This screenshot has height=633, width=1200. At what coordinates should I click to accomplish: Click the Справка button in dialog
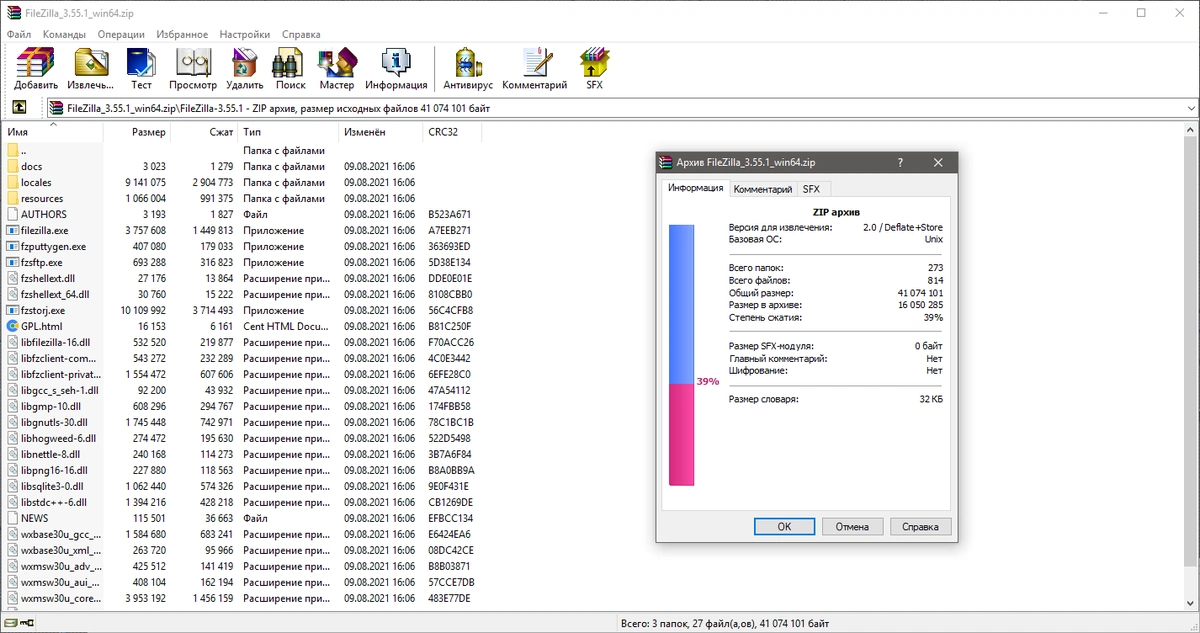pos(920,526)
